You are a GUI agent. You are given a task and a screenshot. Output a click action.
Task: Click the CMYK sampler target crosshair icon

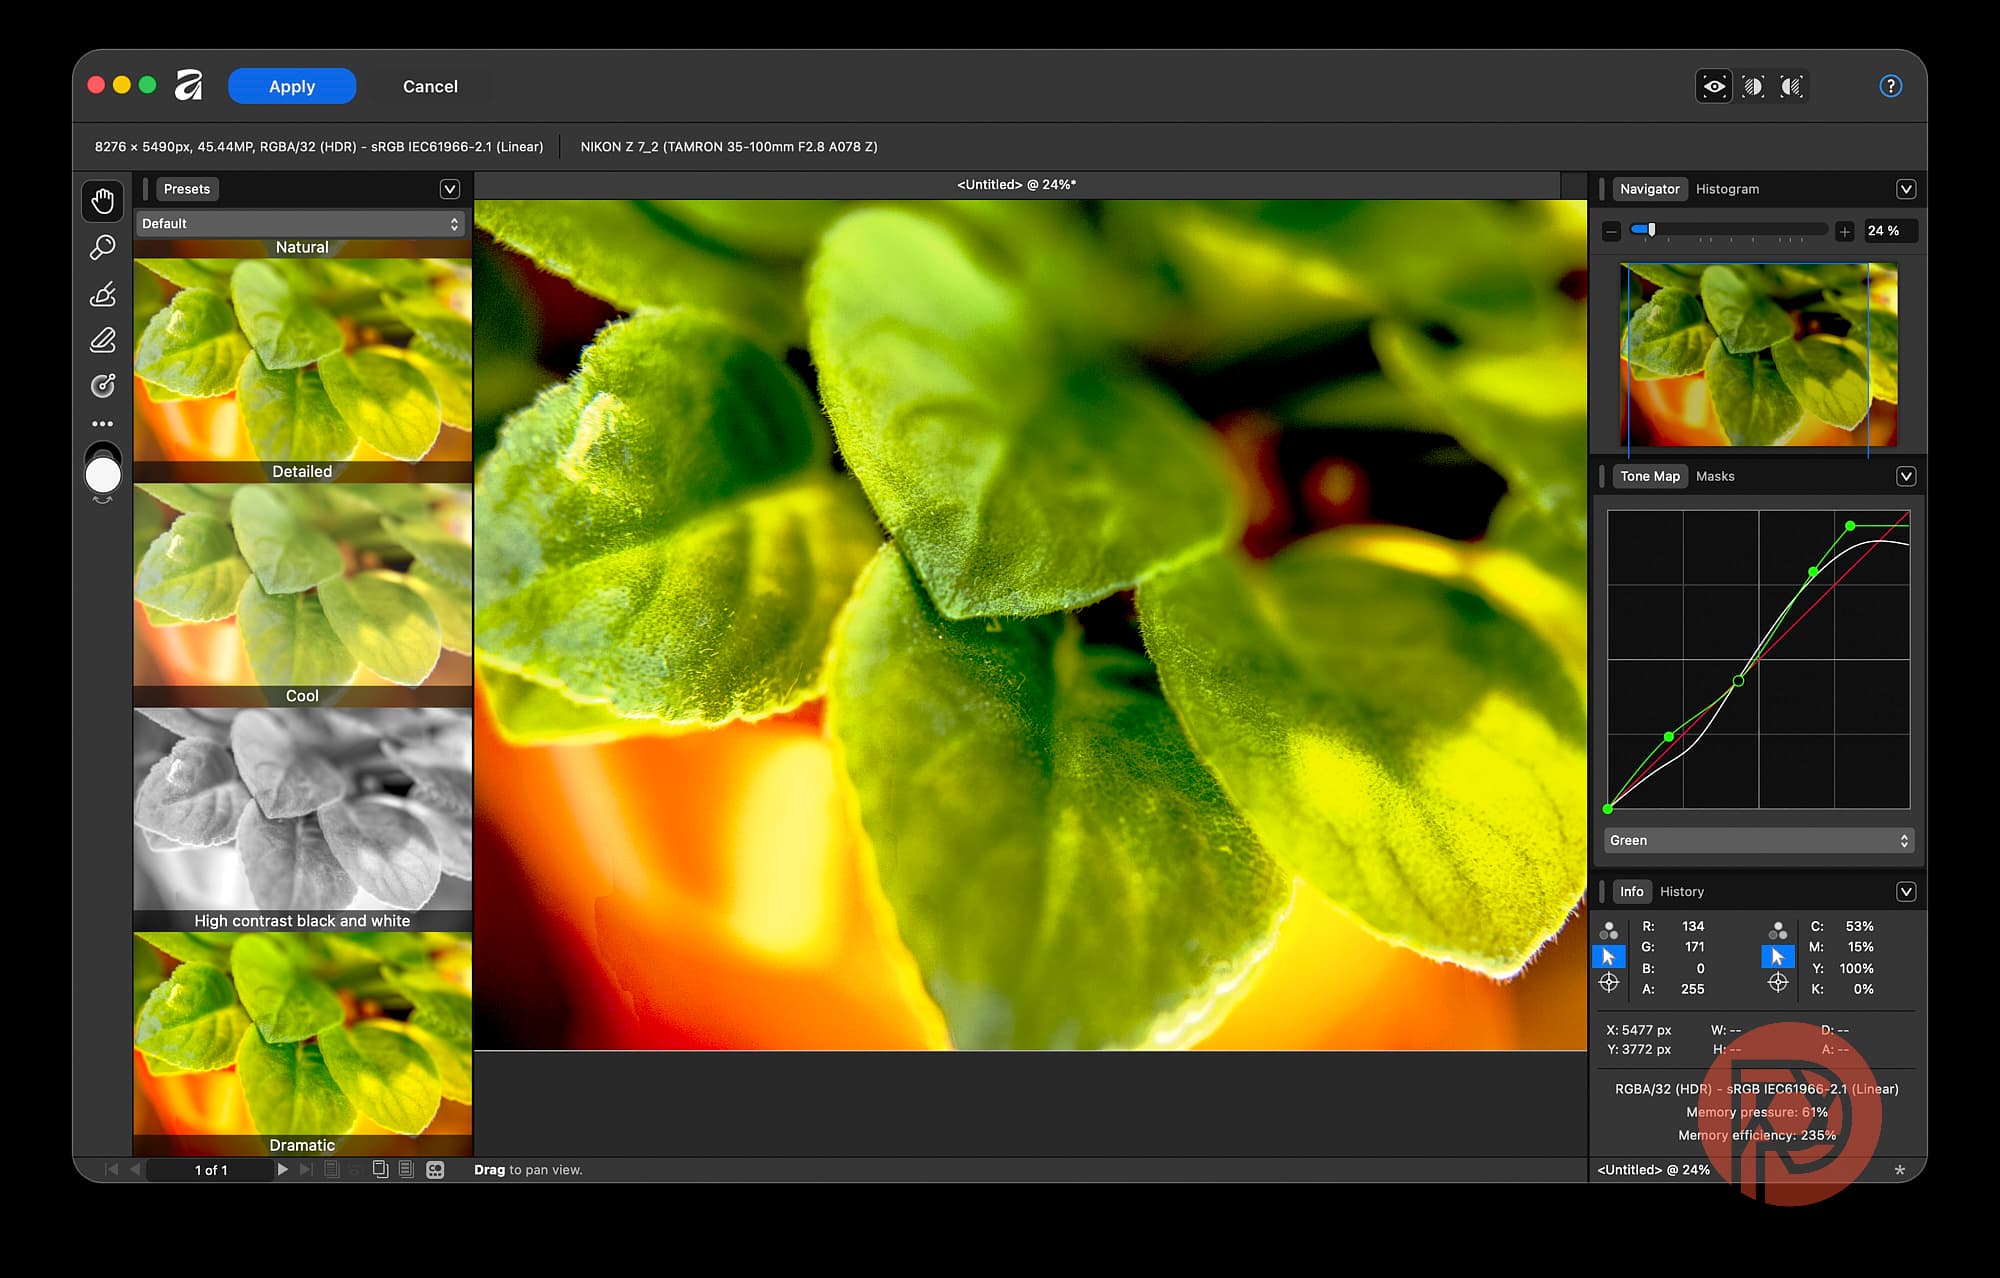pos(1778,983)
